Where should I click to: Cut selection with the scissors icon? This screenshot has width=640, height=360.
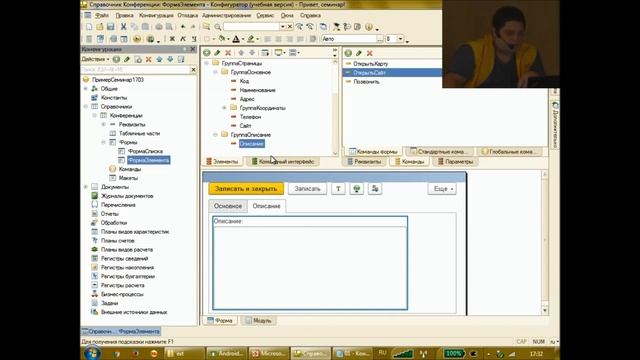click(x=123, y=27)
